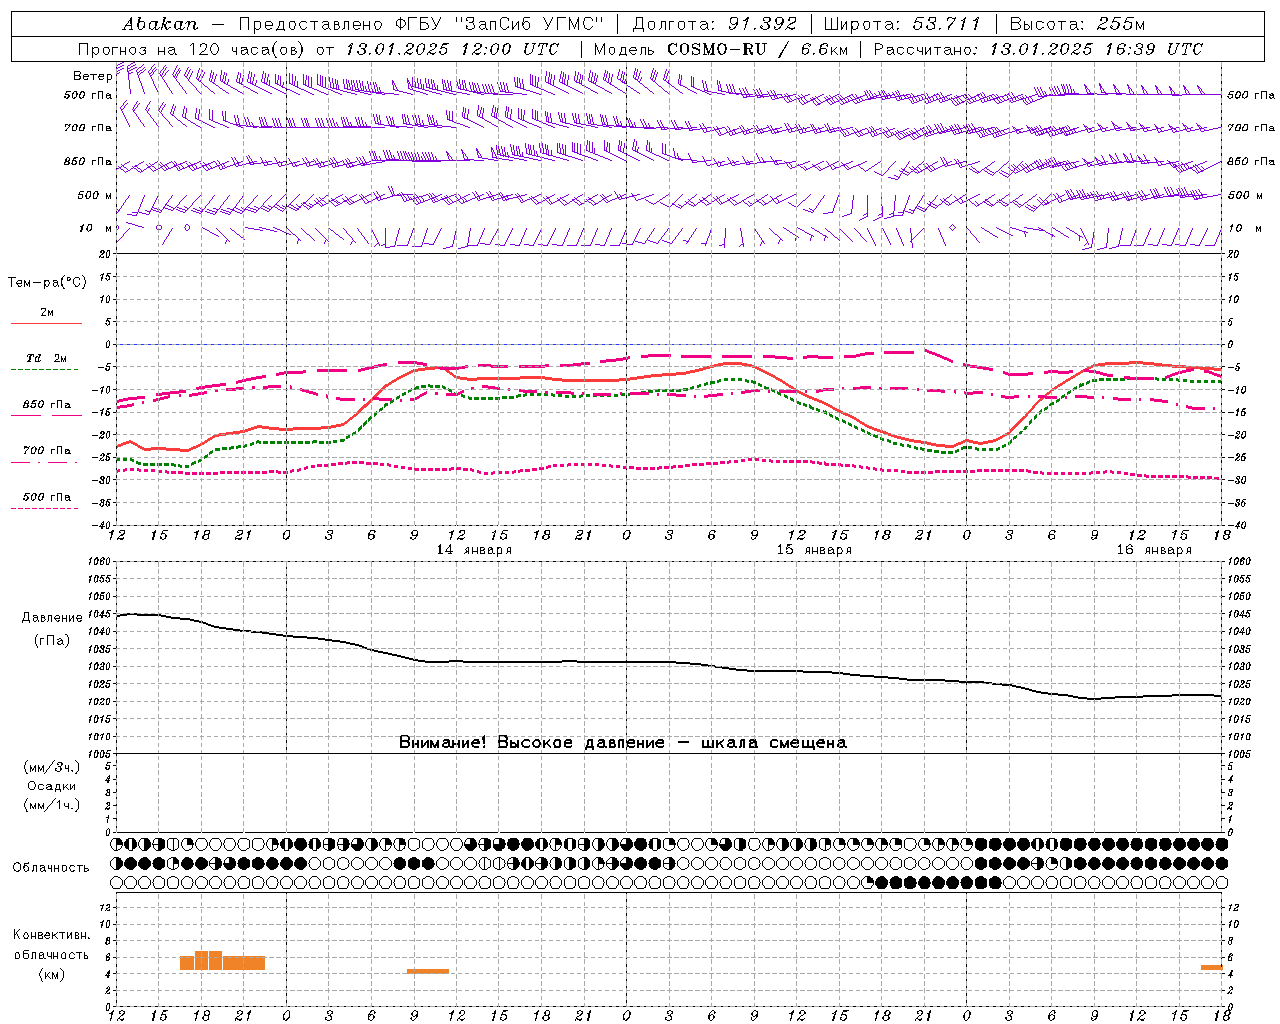Click the 'Td 2м' dew point legend entry

coord(46,358)
